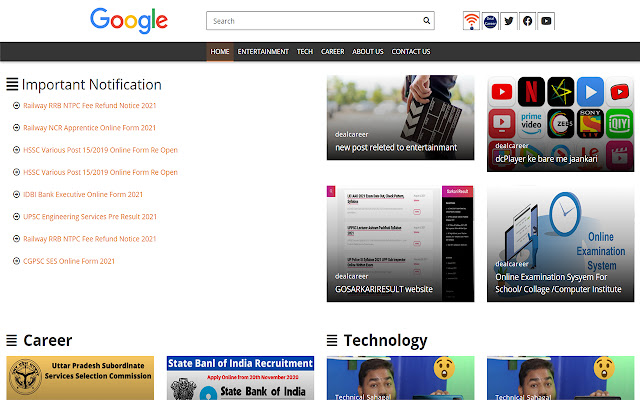Open the GOSARKARIRESULT website card
640x400 pixels.
[400, 244]
